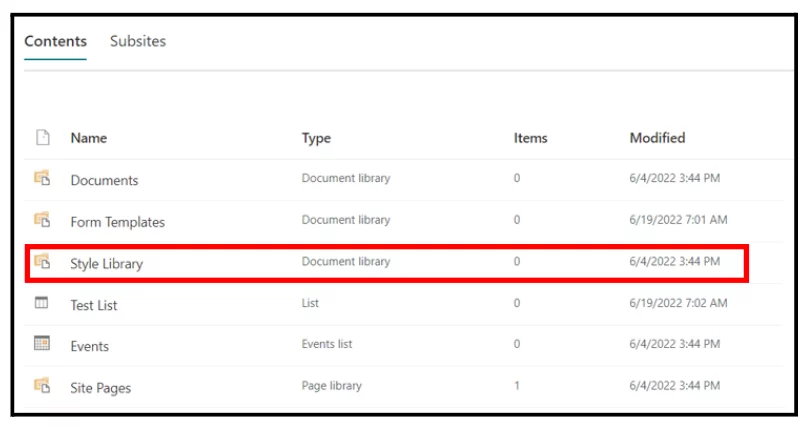808x426 pixels.
Task: Sort by the Type column header
Action: 316,138
